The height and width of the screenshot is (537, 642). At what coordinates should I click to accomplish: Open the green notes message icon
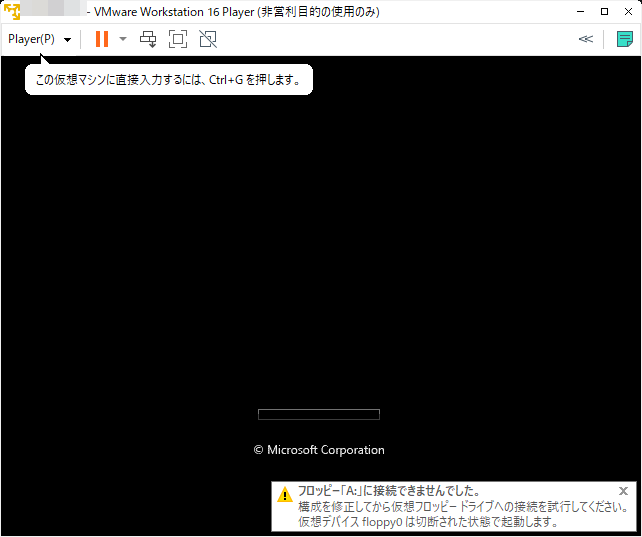pyautogui.click(x=624, y=39)
